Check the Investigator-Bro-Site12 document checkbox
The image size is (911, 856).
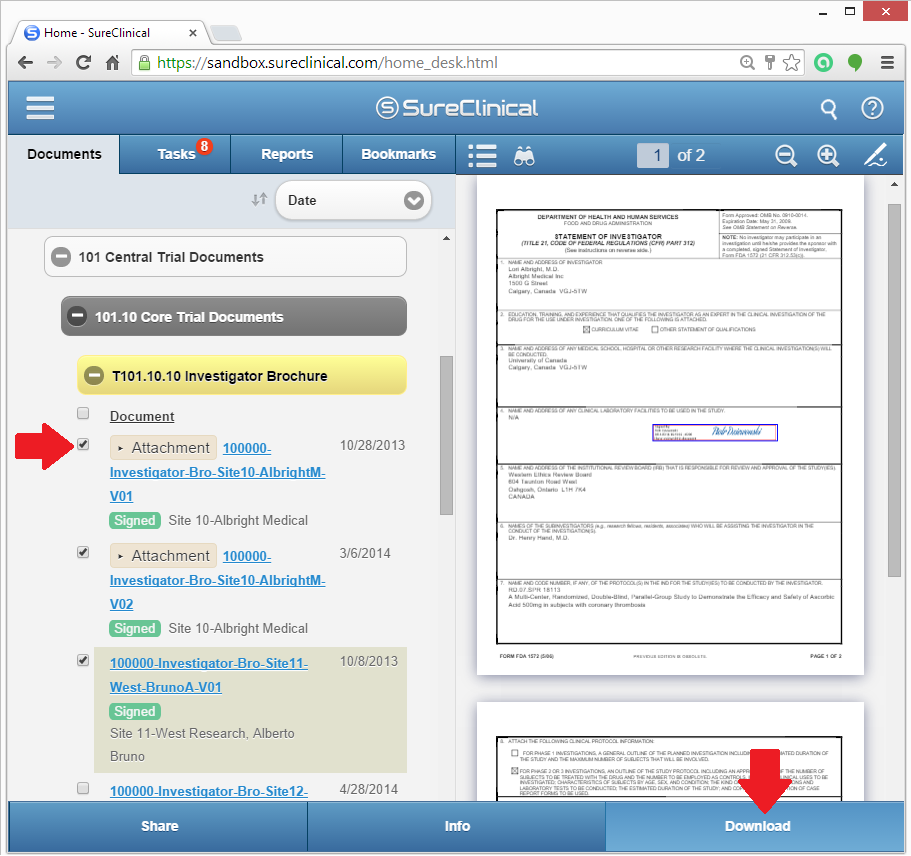point(83,788)
